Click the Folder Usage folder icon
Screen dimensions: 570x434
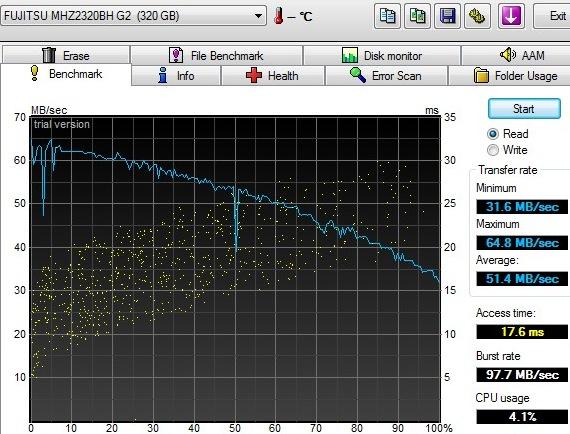click(481, 75)
